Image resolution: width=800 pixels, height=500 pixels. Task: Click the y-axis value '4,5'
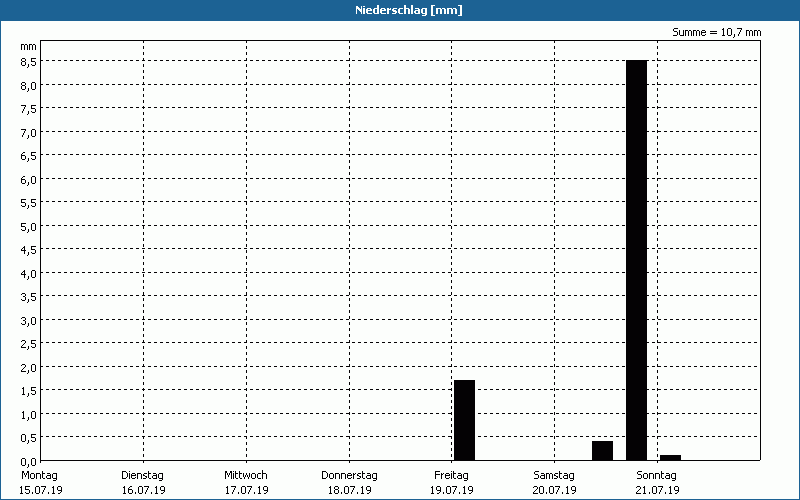[x=29, y=250]
